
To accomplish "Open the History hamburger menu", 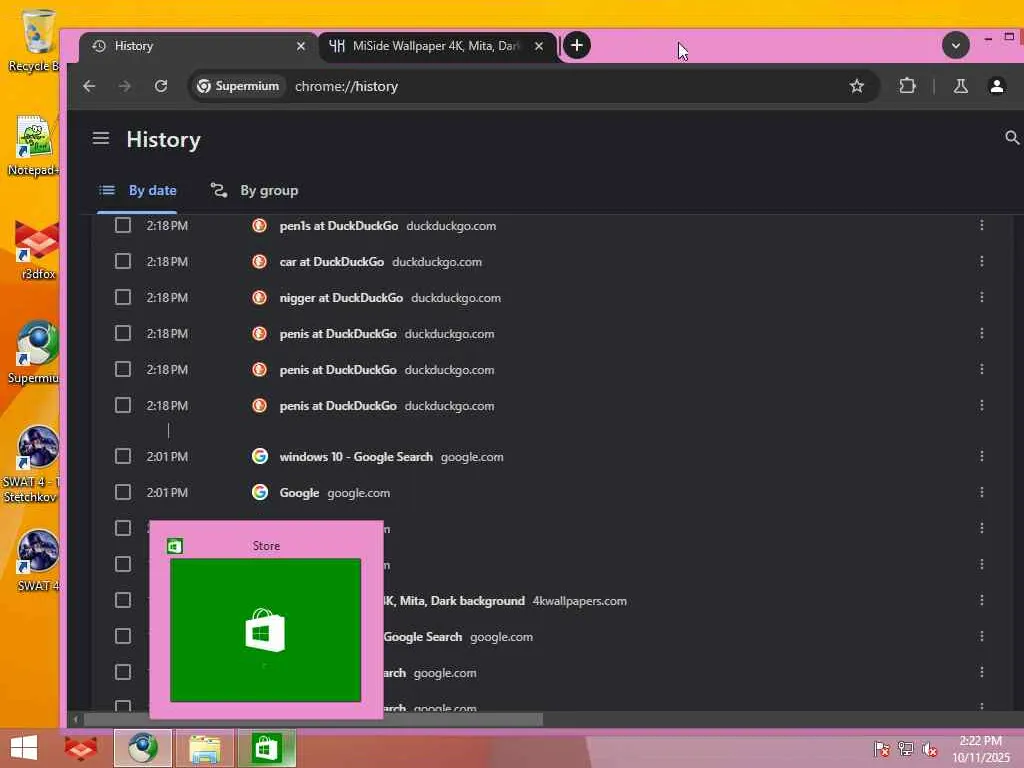I will [x=101, y=138].
